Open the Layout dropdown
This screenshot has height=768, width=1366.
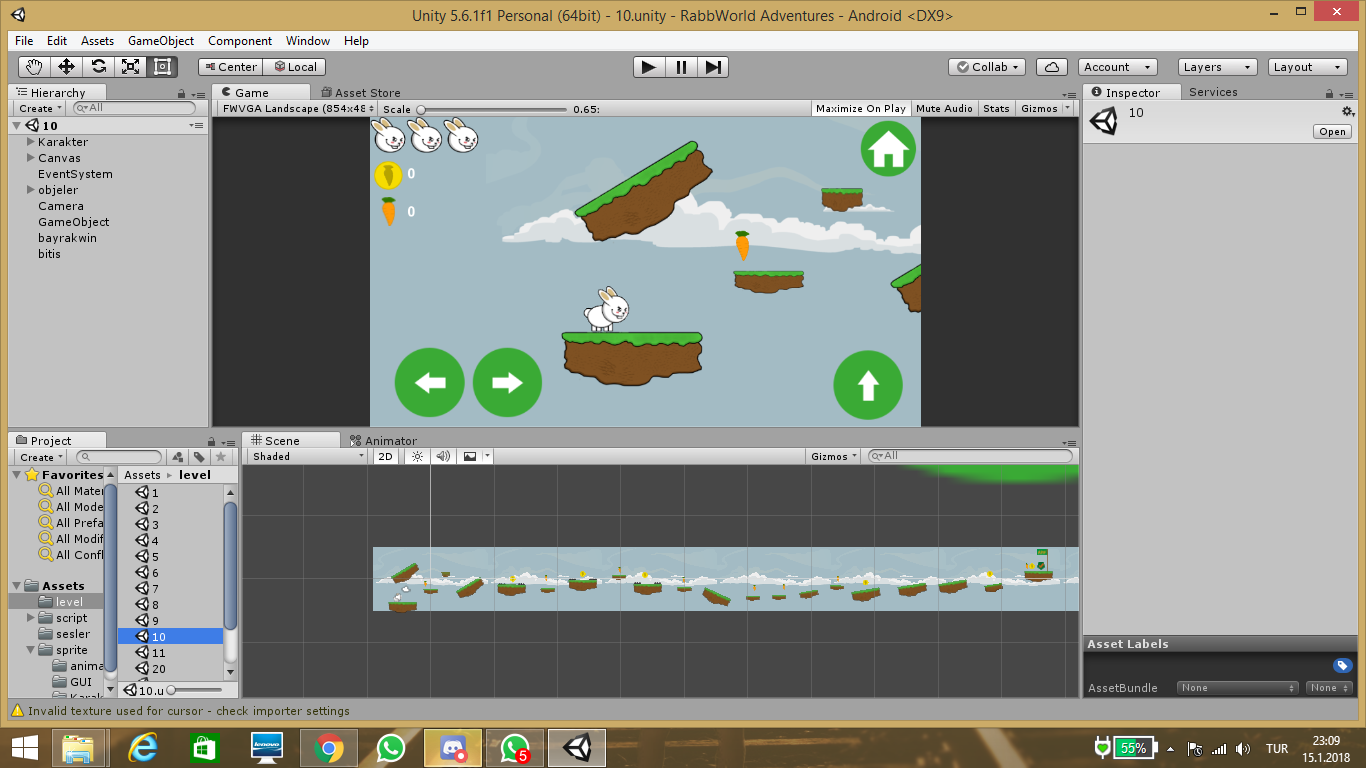point(1308,67)
